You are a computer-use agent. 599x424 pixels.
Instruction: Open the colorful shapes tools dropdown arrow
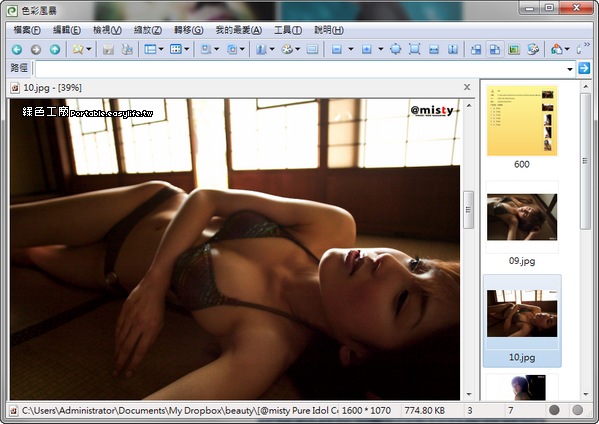pos(567,49)
